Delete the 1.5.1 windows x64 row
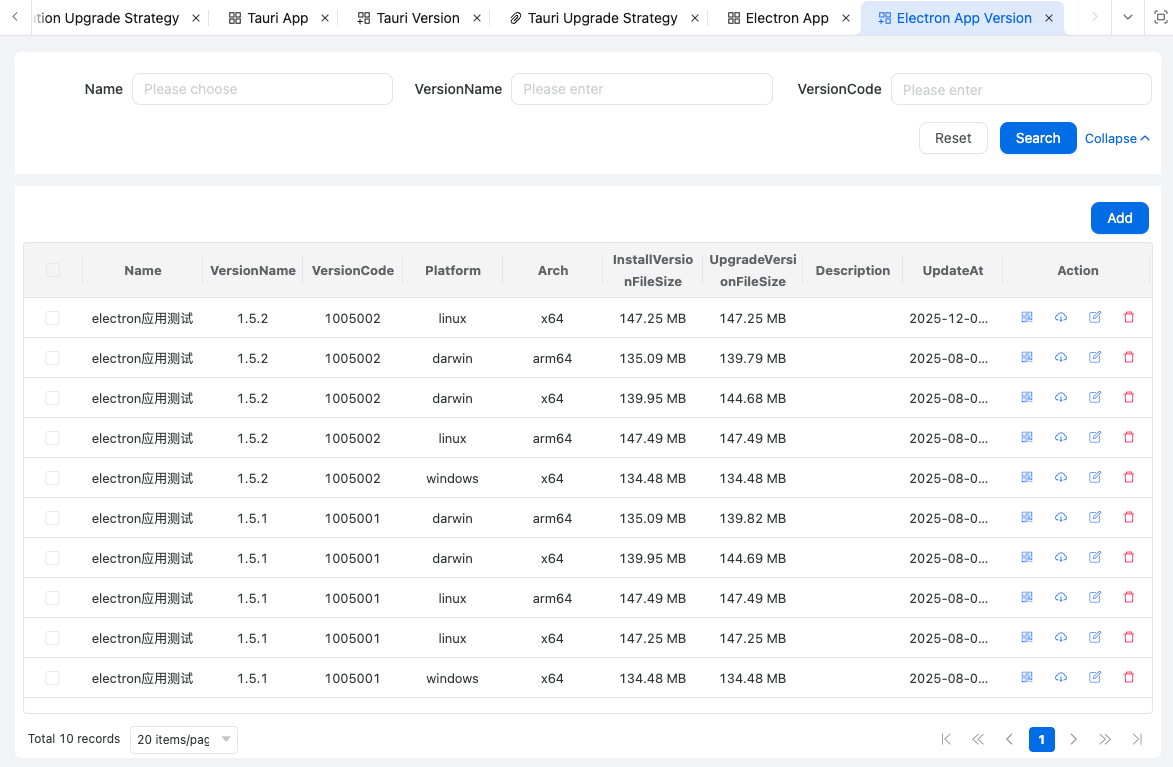Viewport: 1173px width, 767px height. click(x=1129, y=677)
